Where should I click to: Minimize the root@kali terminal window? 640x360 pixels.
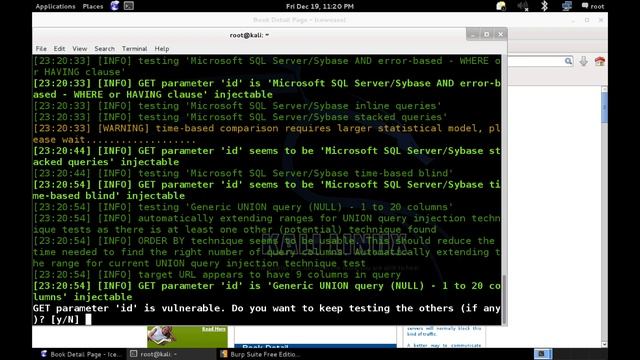pyautogui.click(x=473, y=34)
